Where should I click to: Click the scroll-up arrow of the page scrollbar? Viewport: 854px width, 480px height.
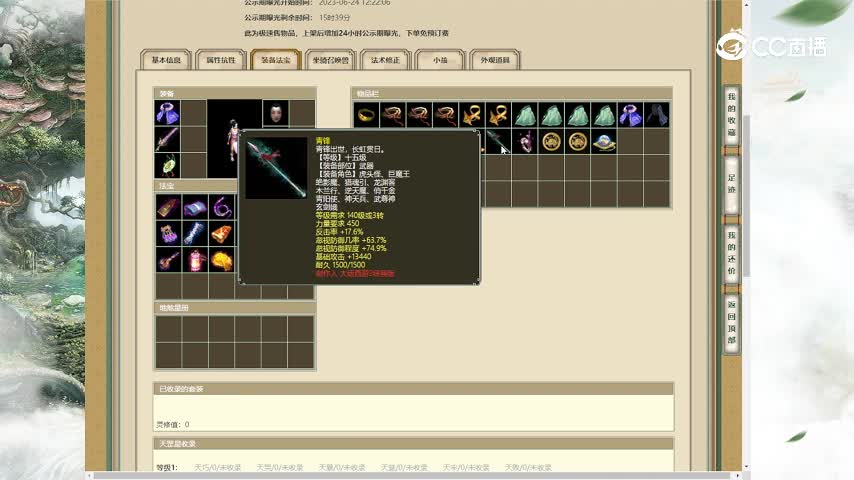[746, 4]
